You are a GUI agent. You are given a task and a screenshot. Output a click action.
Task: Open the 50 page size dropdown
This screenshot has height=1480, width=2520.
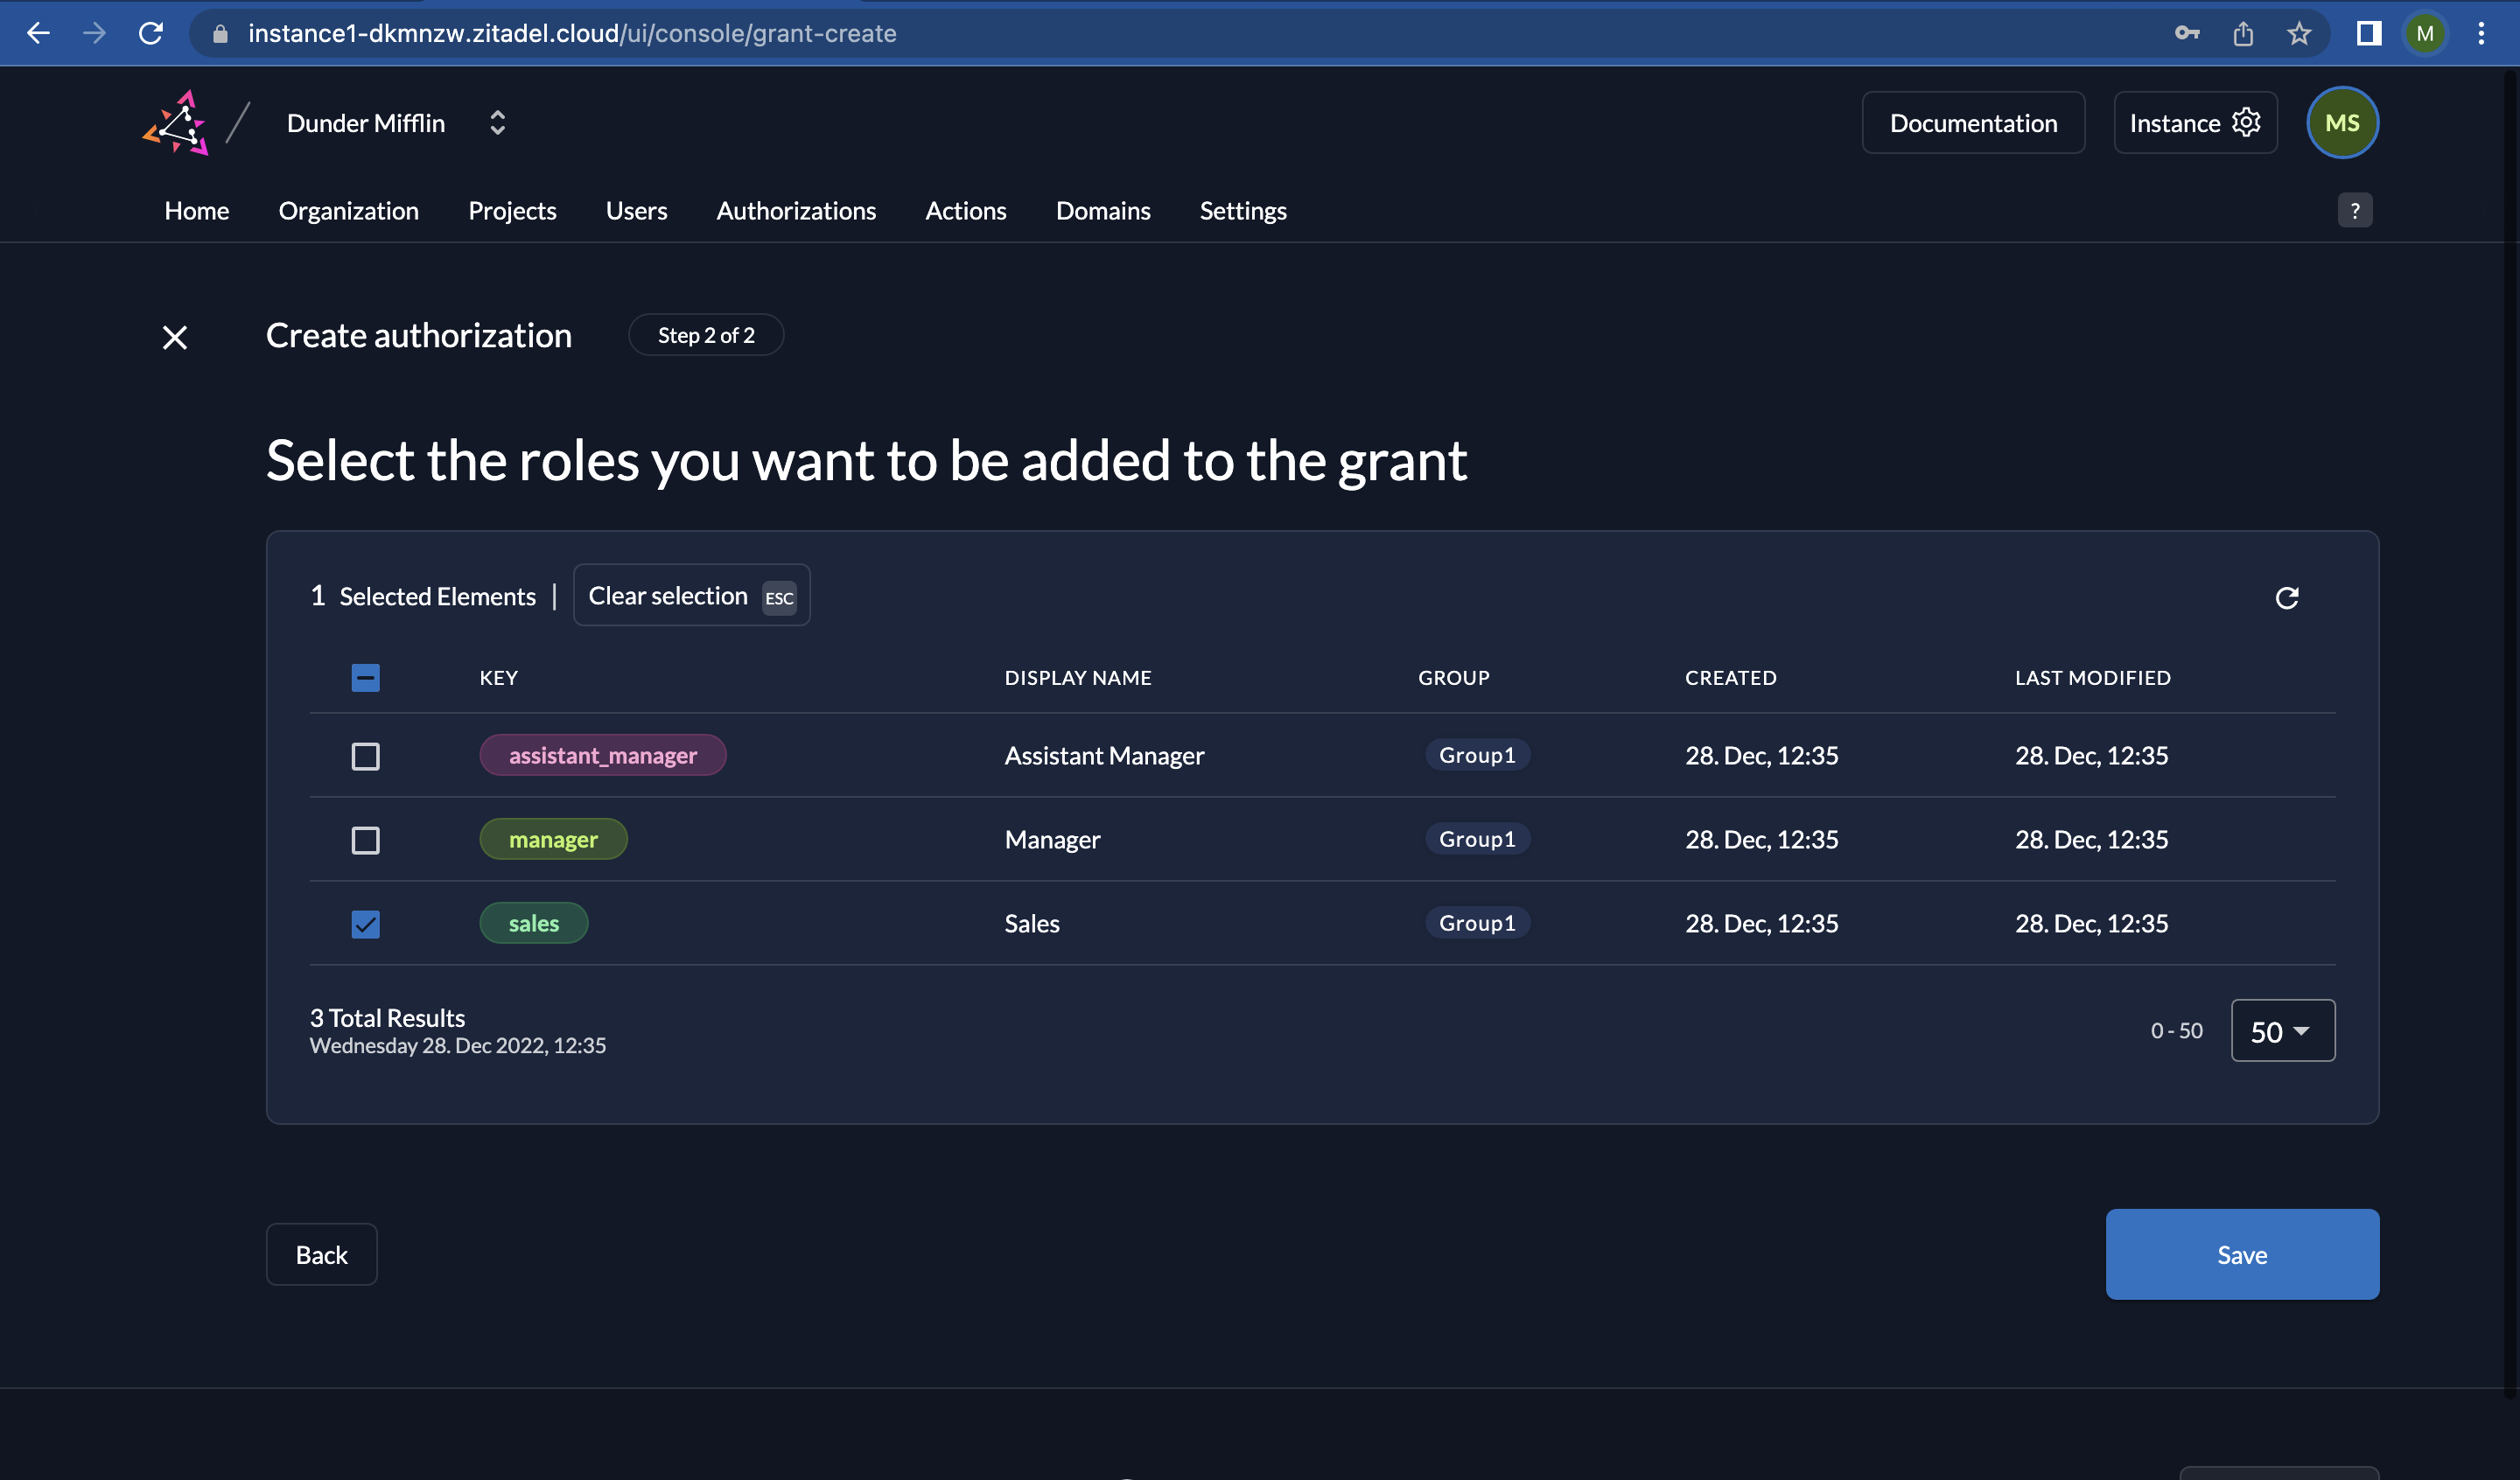click(2282, 1030)
